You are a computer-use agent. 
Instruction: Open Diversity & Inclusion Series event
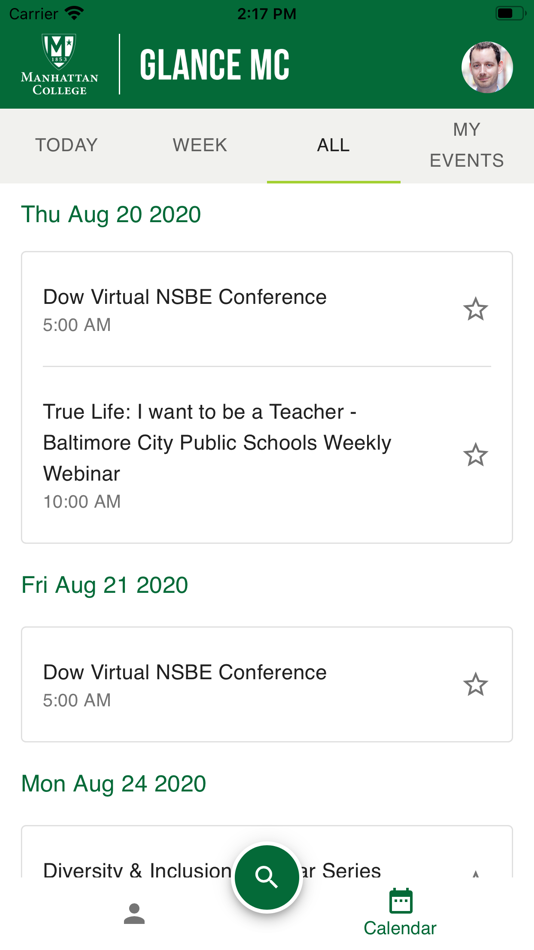[x=267, y=852]
